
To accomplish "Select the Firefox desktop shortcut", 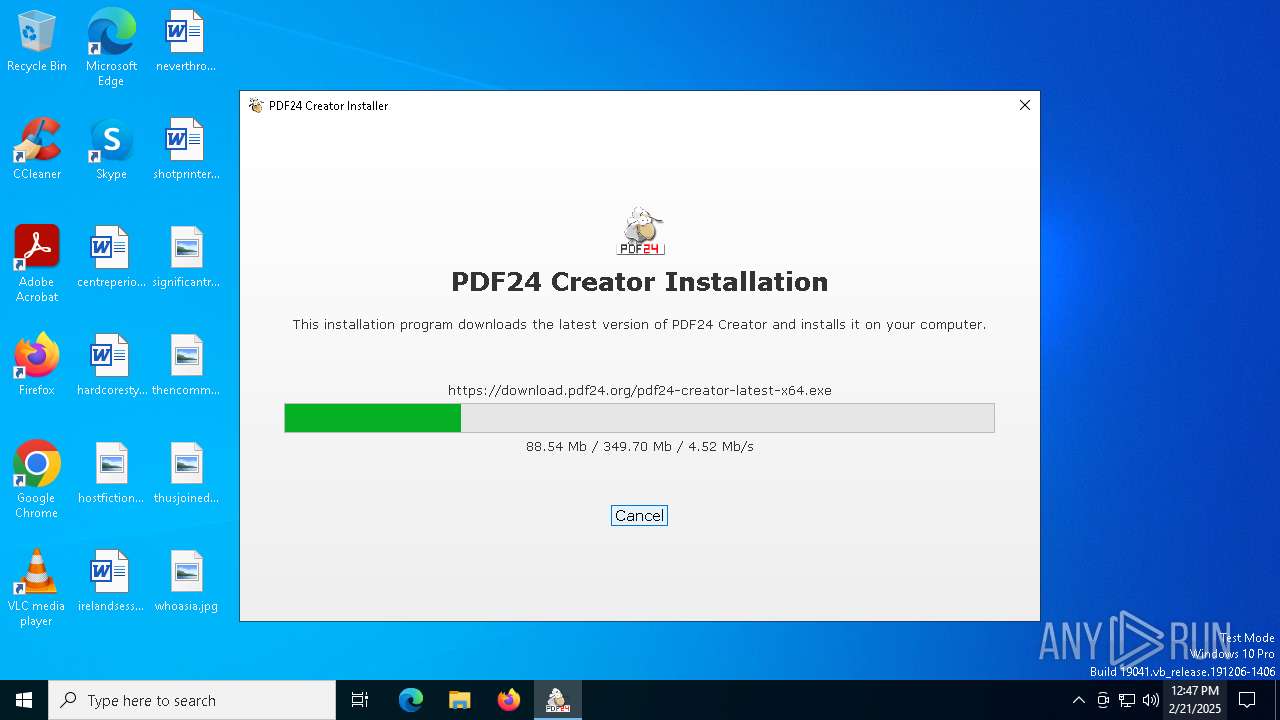I will pos(37,366).
